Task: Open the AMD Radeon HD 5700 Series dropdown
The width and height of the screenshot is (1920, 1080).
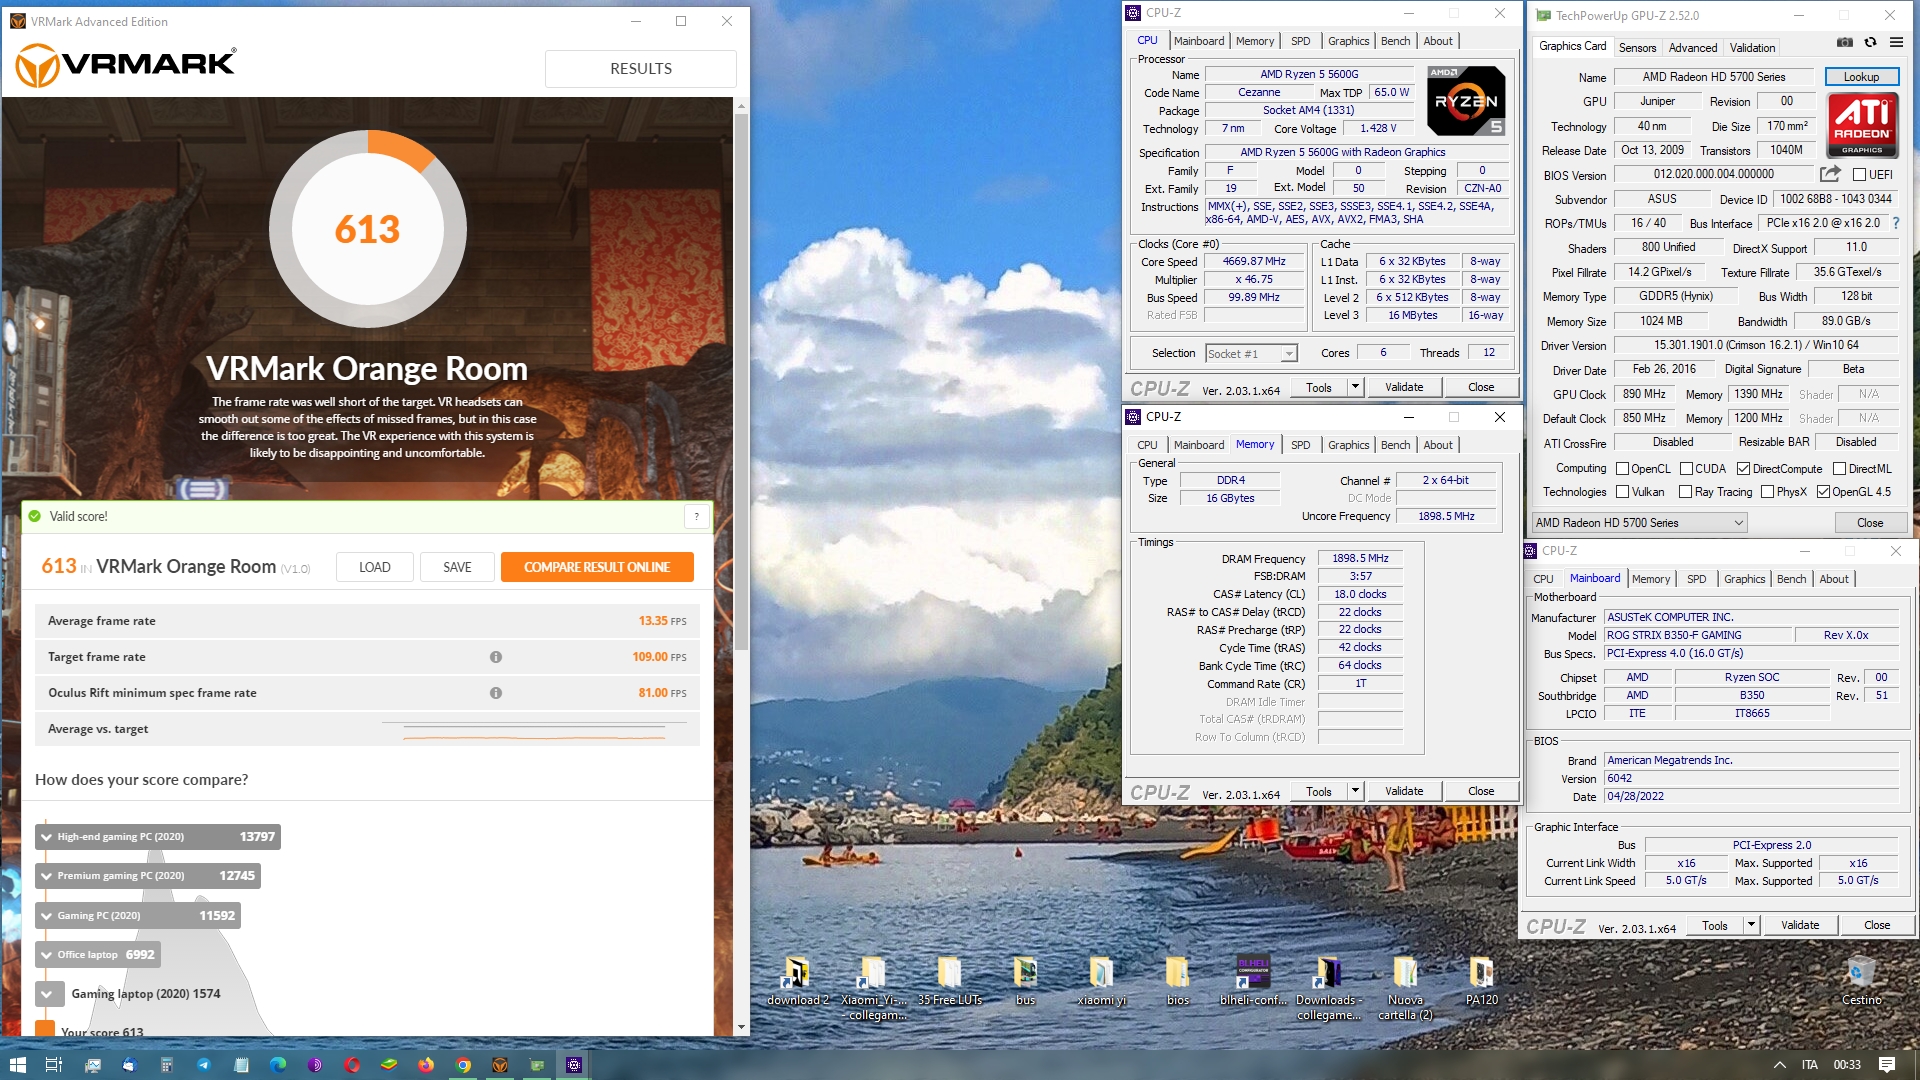Action: (x=1639, y=523)
